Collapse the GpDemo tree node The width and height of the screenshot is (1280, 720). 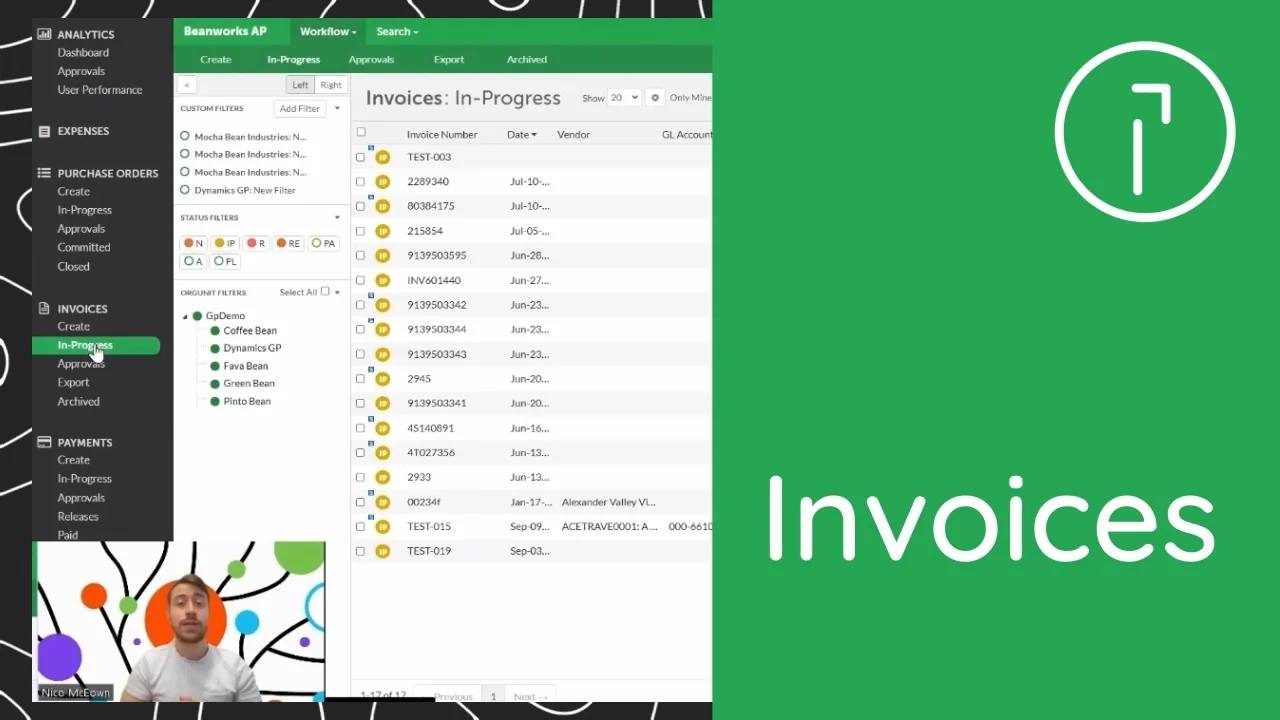click(x=185, y=316)
